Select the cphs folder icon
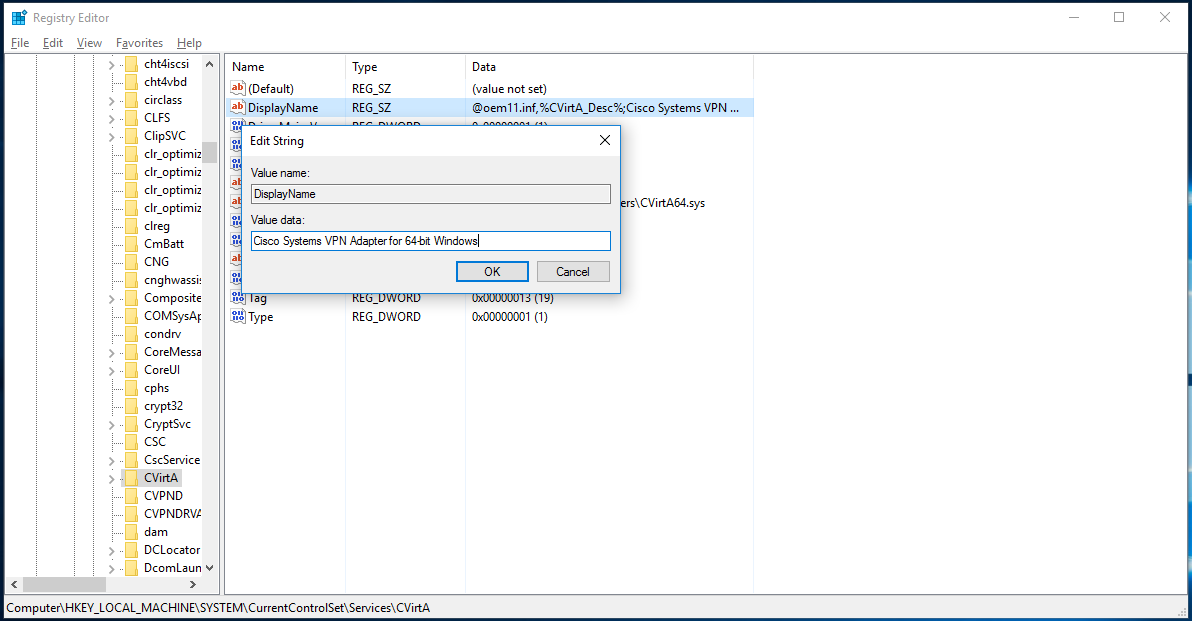Screen dimensions: 1192x621 pyautogui.click(x=132, y=388)
